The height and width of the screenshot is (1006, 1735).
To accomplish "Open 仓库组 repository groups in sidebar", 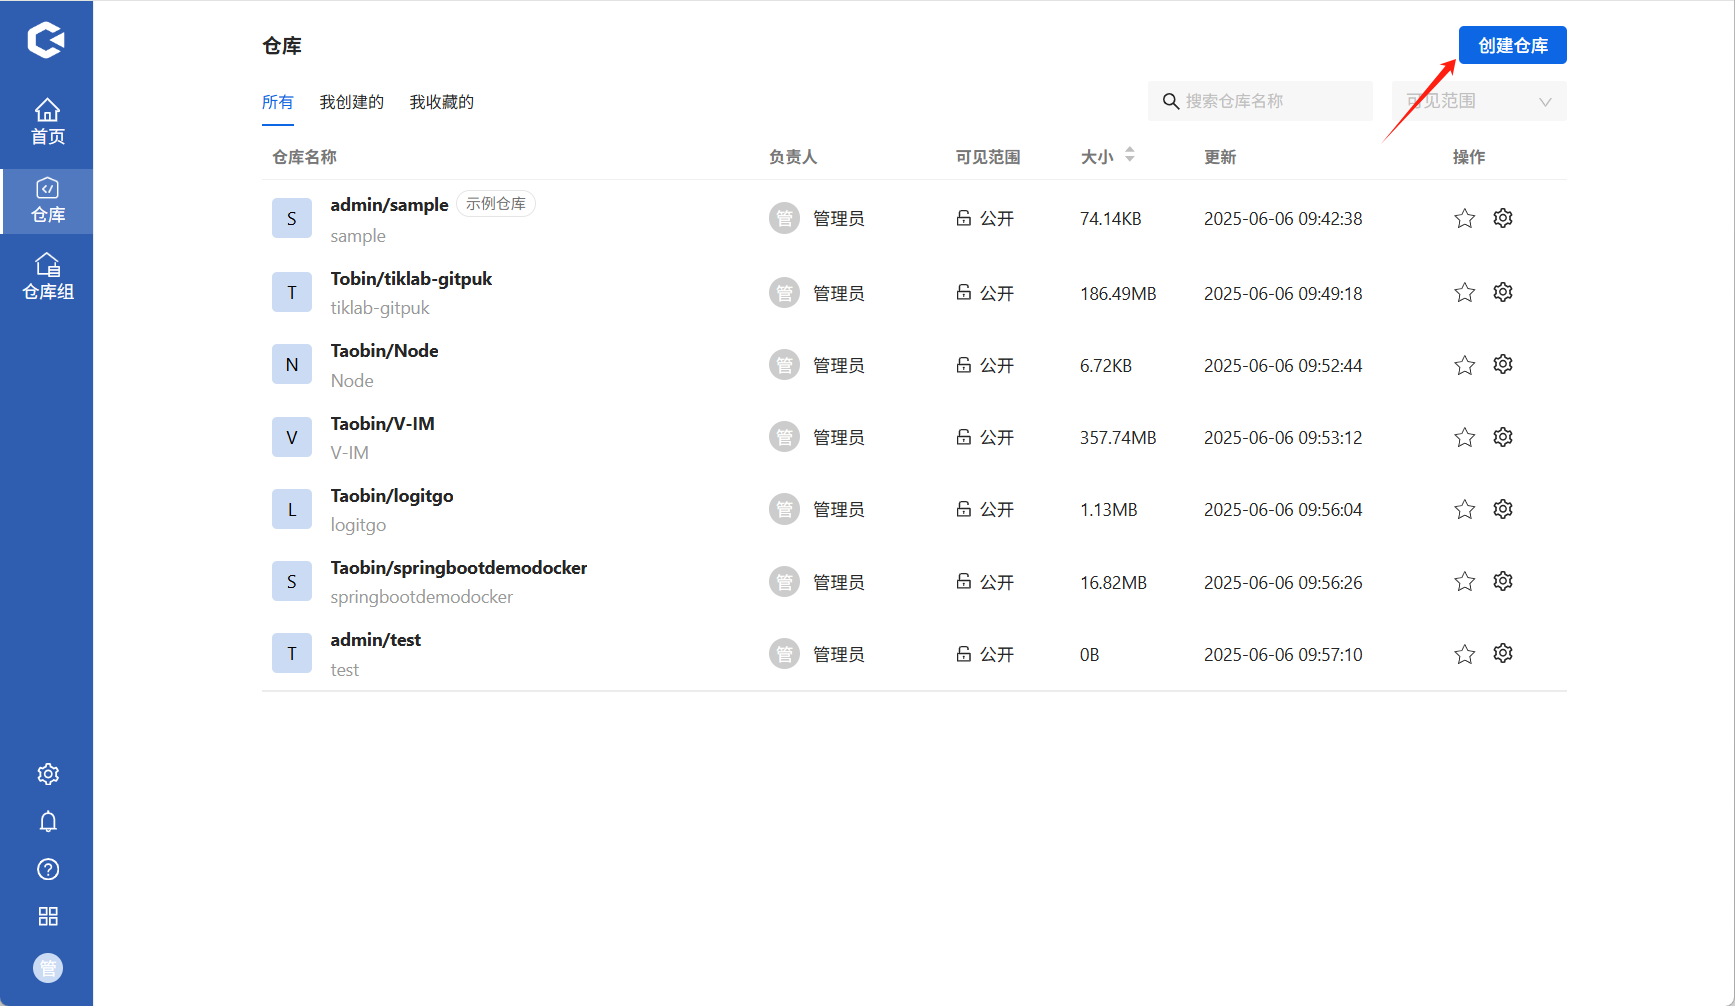I will point(47,277).
